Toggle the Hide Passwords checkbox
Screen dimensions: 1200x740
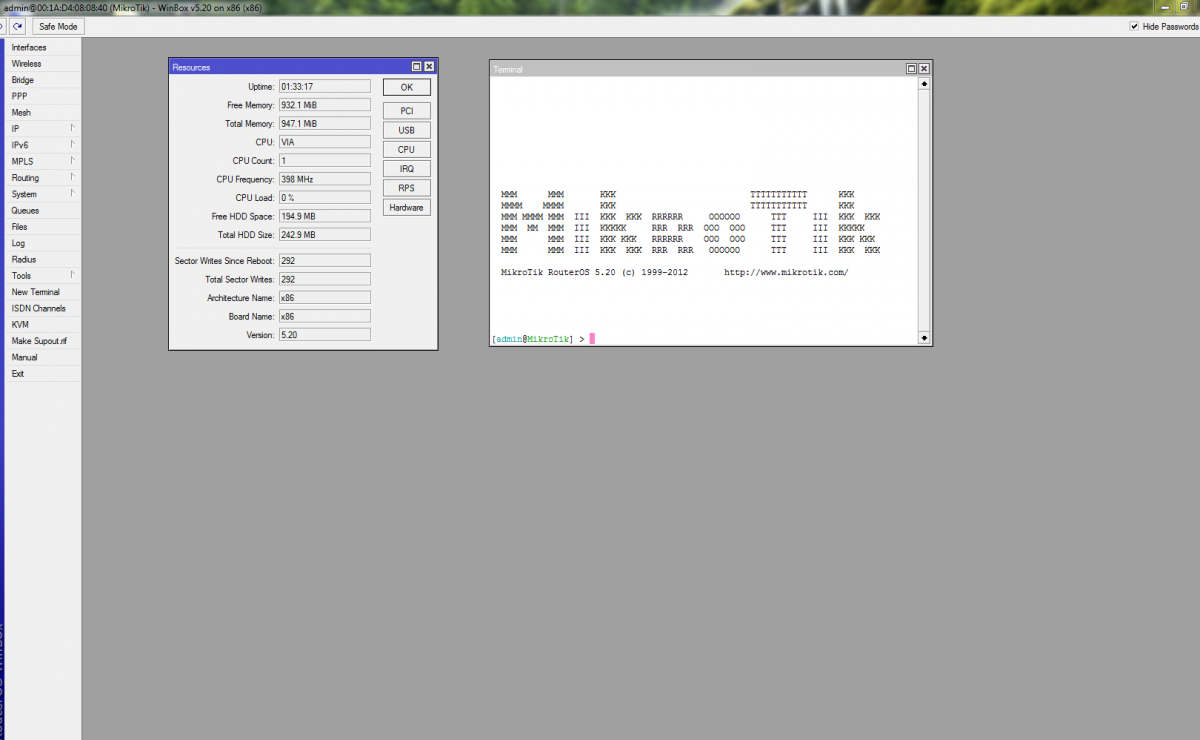1134,27
